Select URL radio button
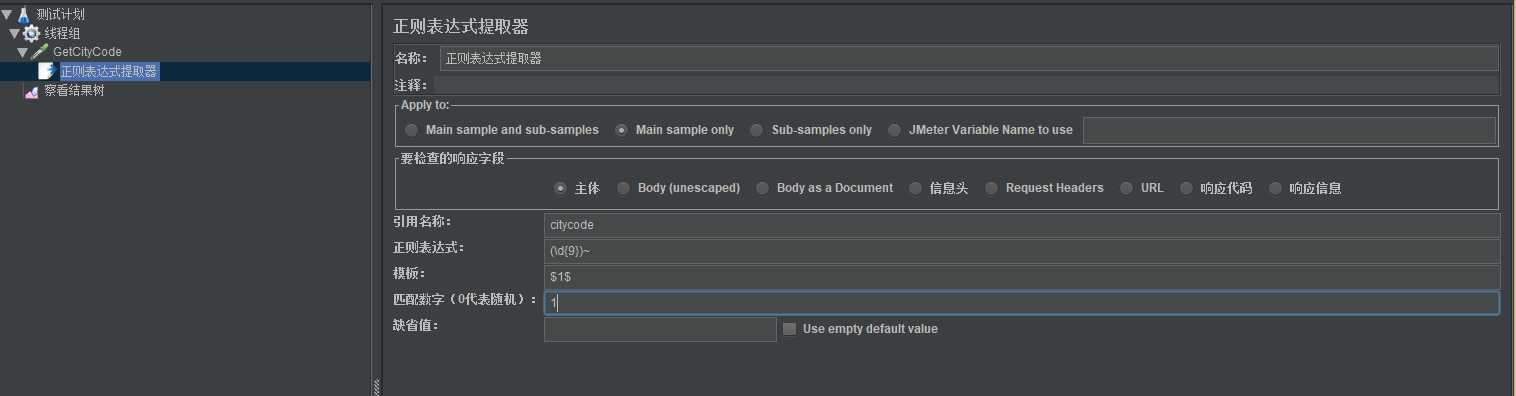 coord(1127,188)
